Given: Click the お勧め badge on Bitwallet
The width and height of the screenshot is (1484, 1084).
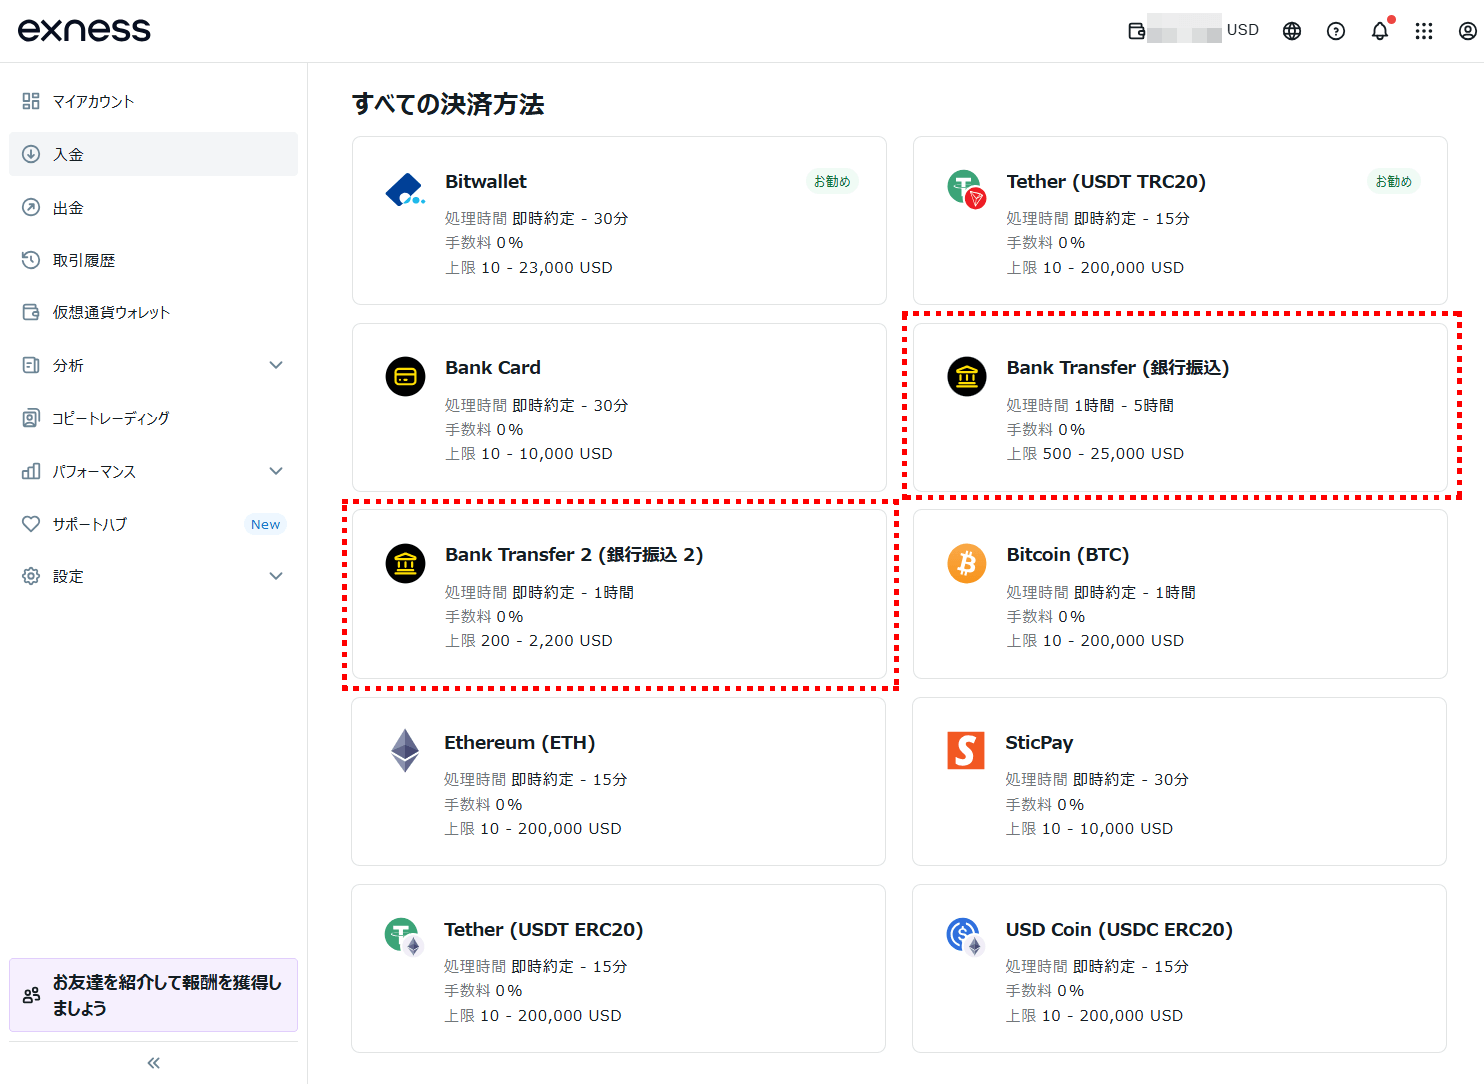Looking at the screenshot, I should tap(832, 181).
